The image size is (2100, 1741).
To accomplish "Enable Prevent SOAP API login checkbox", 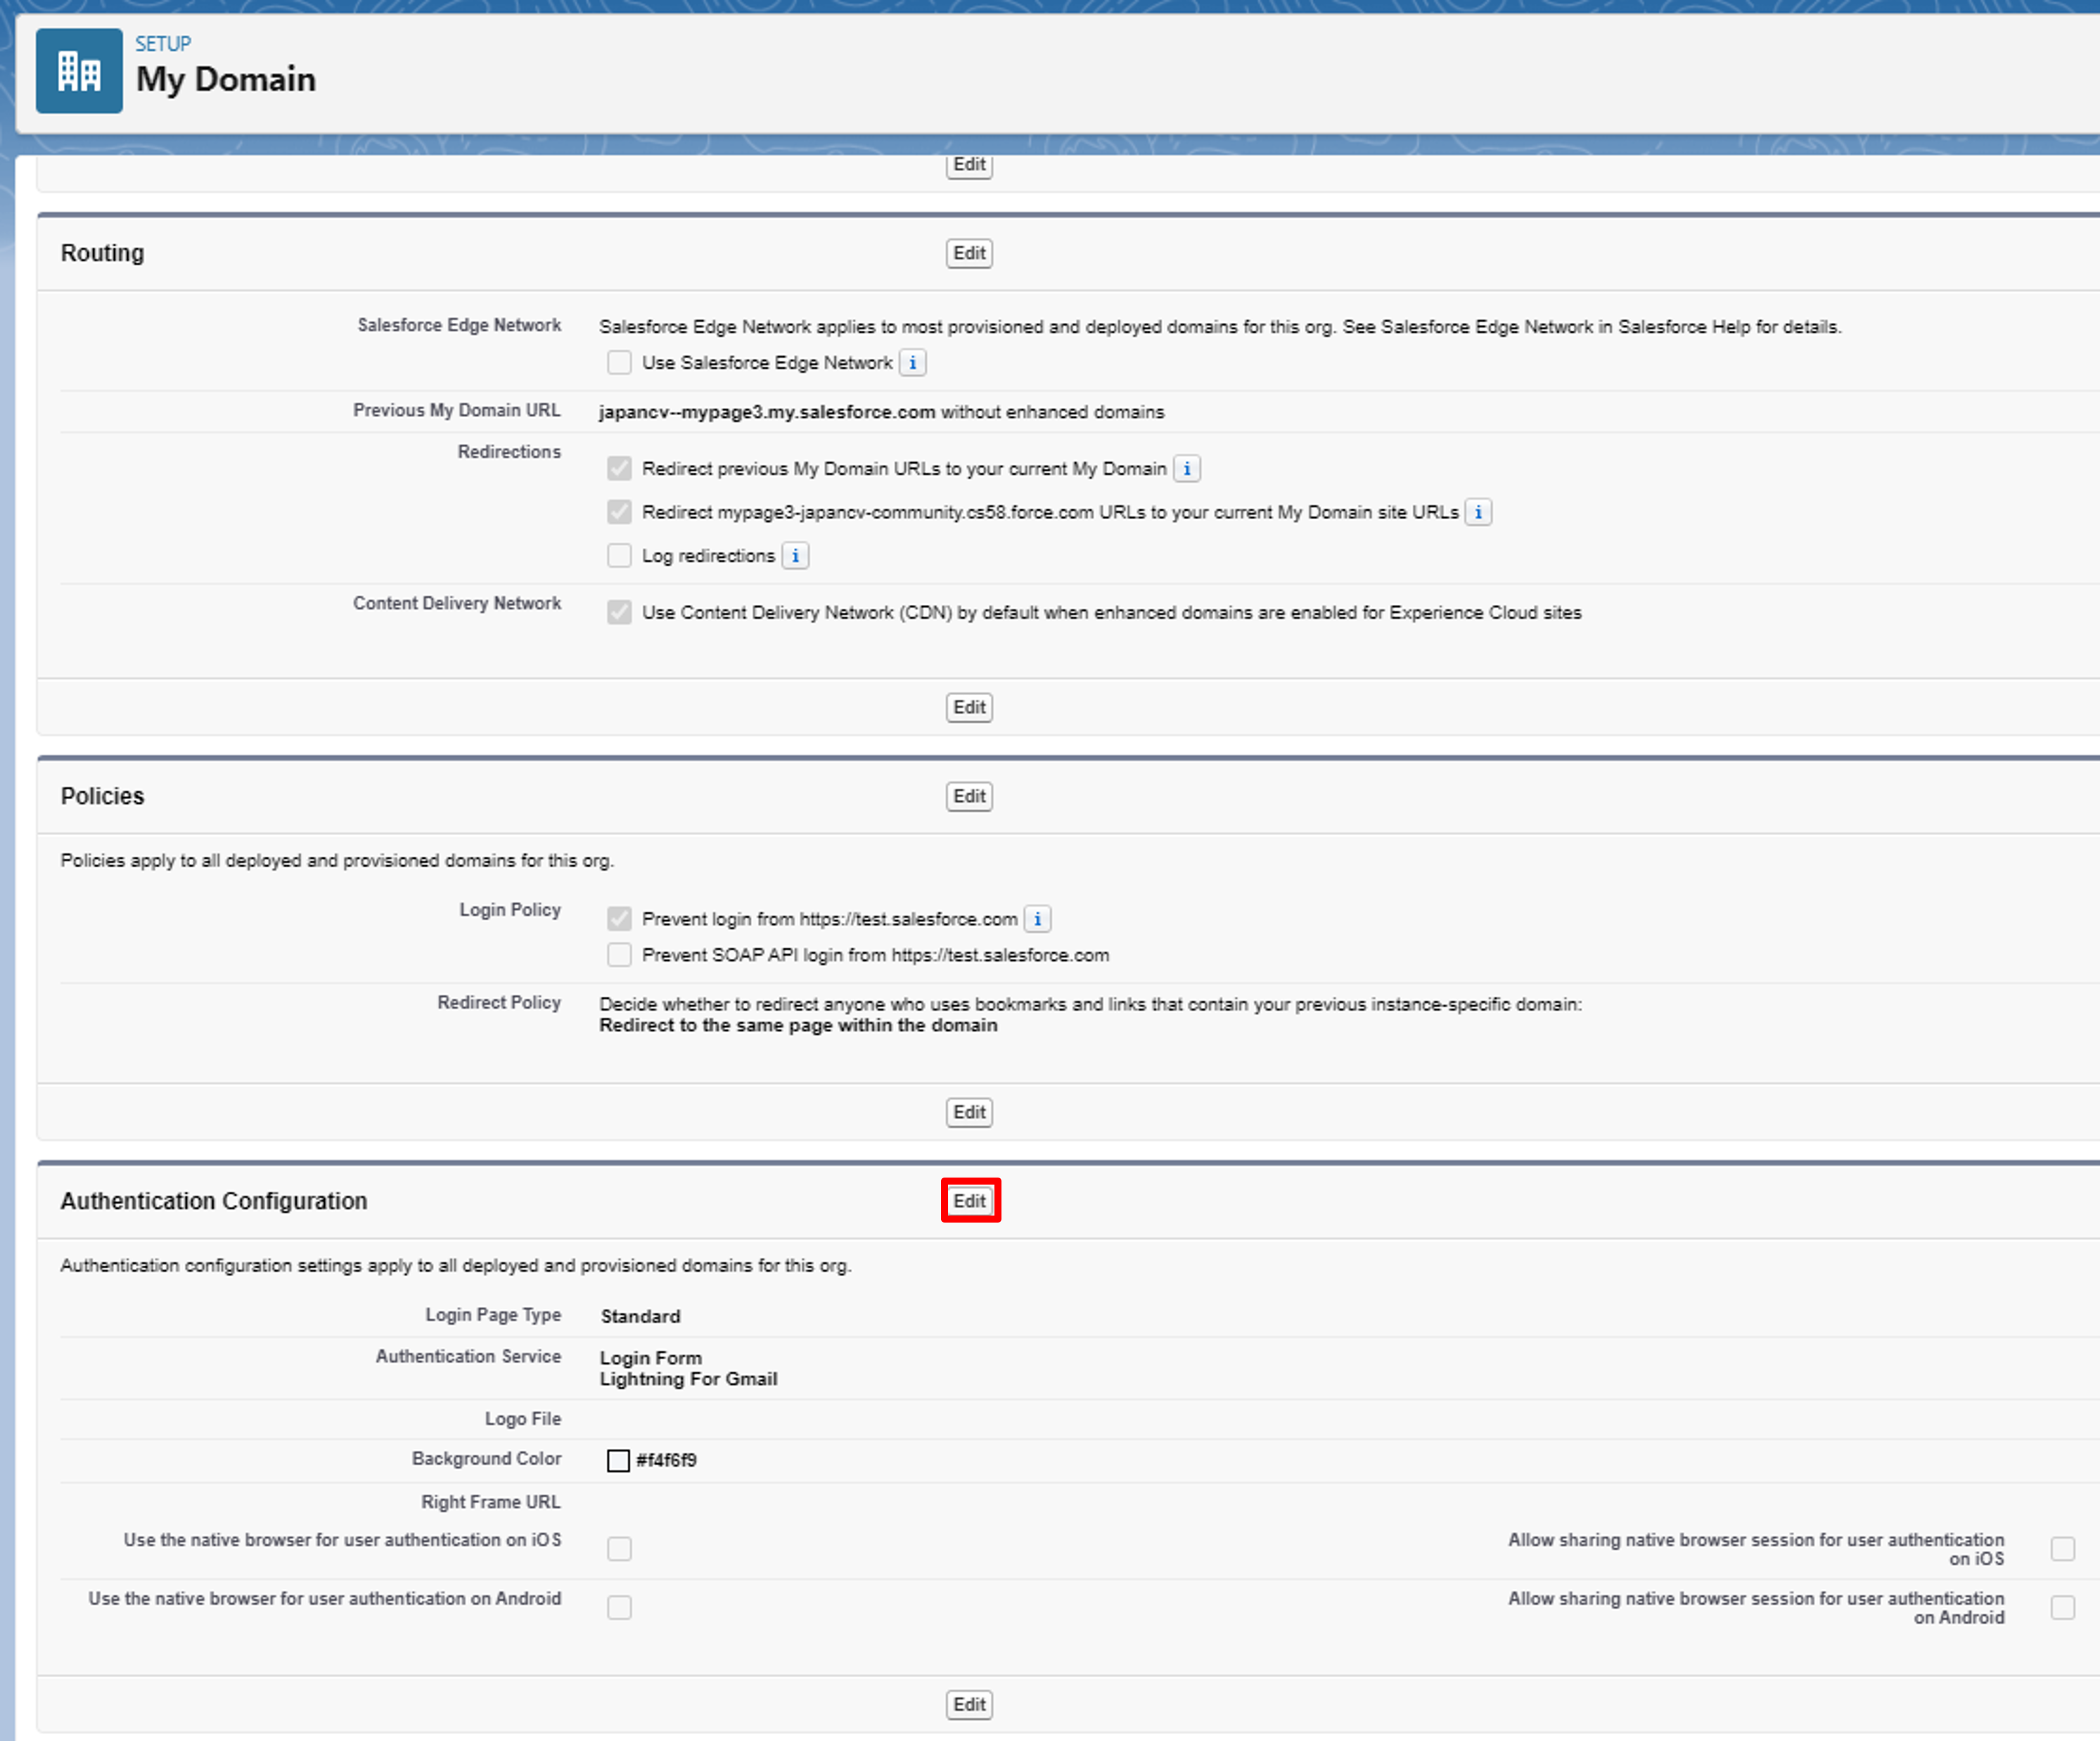I will (x=619, y=955).
